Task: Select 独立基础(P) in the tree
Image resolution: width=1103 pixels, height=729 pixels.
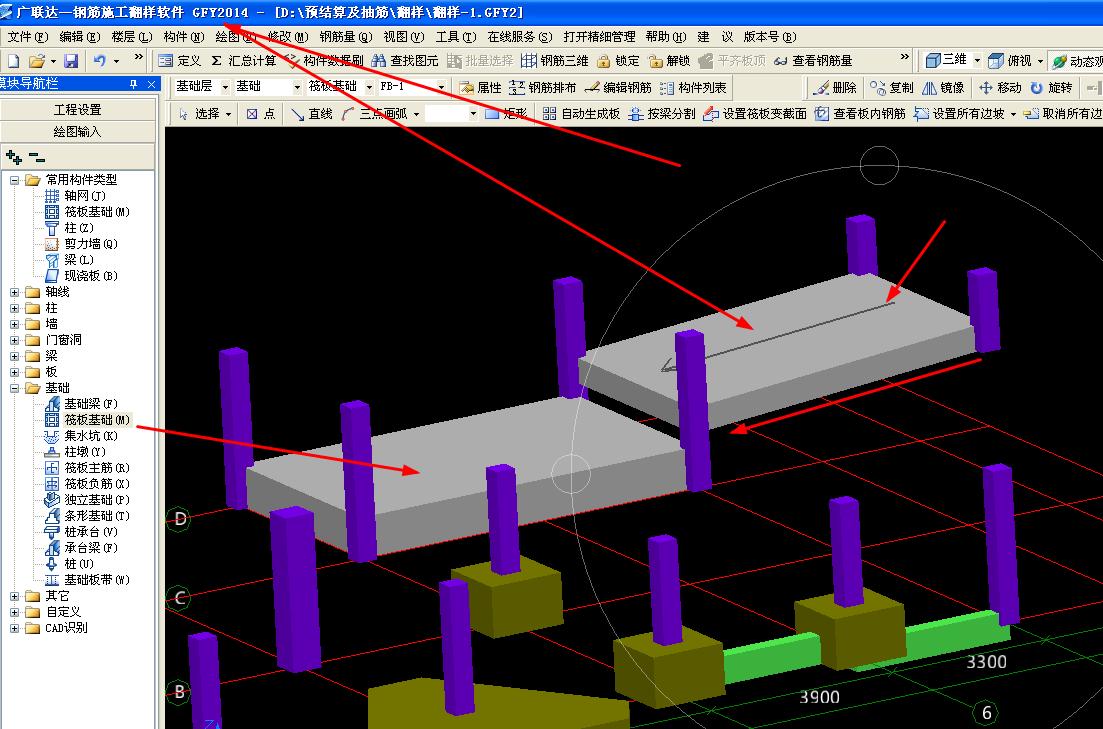Action: coord(96,500)
